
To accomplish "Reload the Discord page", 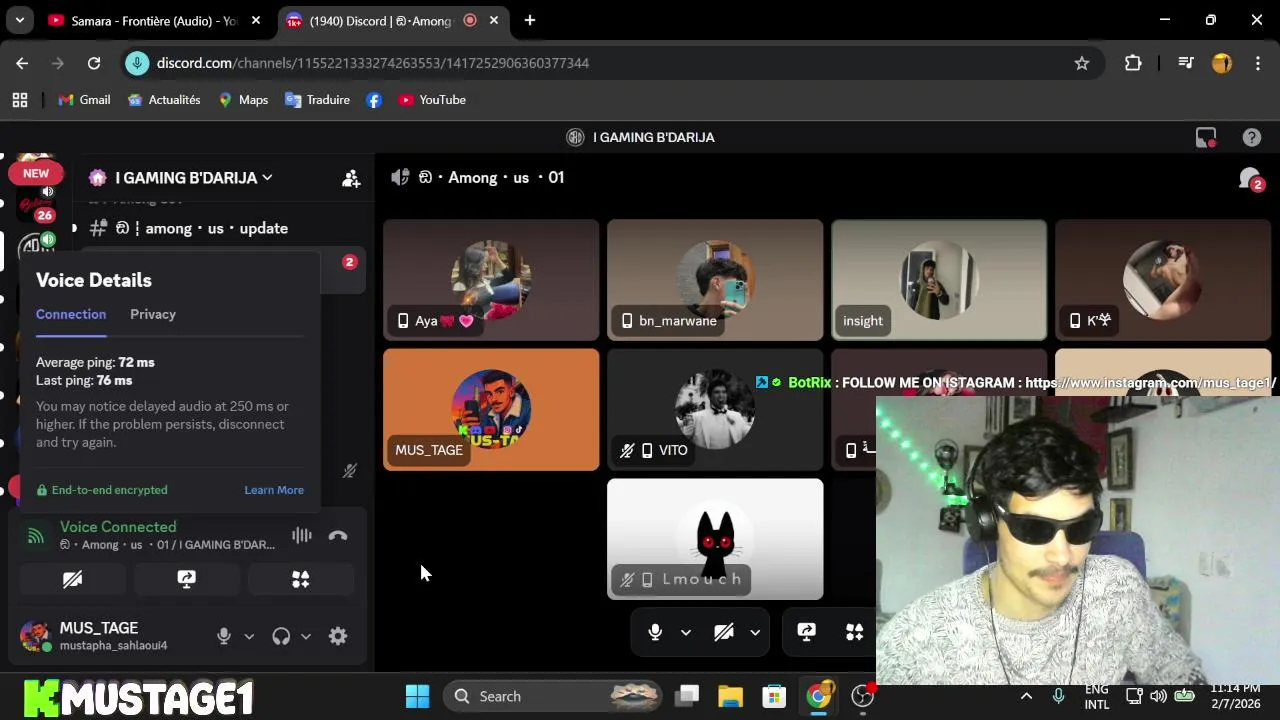I will coord(94,63).
